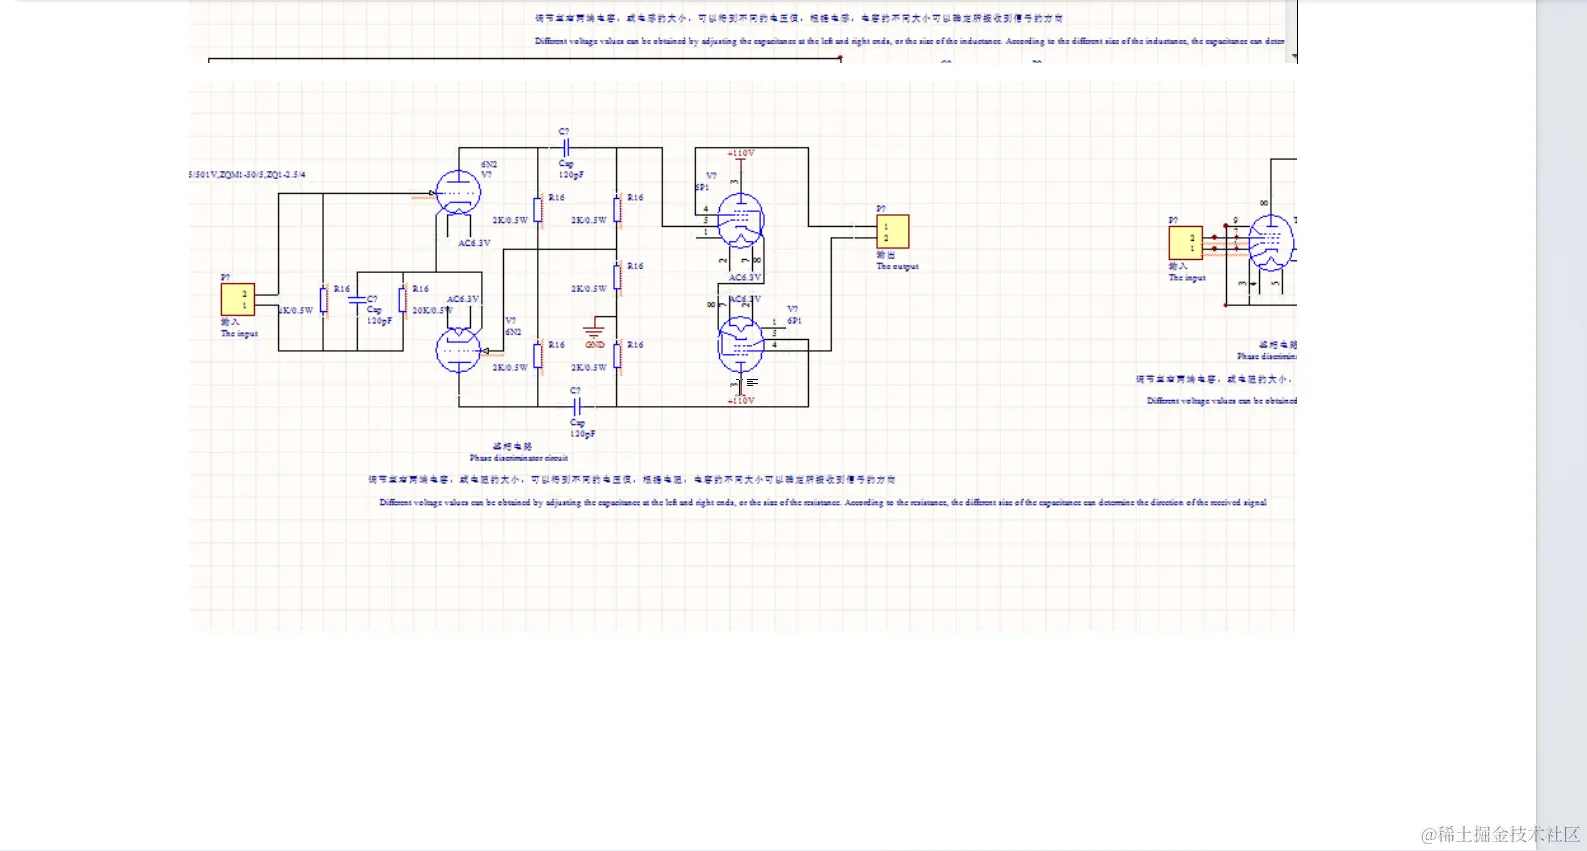
Task: Click 'The output' label text
Action: (x=897, y=267)
